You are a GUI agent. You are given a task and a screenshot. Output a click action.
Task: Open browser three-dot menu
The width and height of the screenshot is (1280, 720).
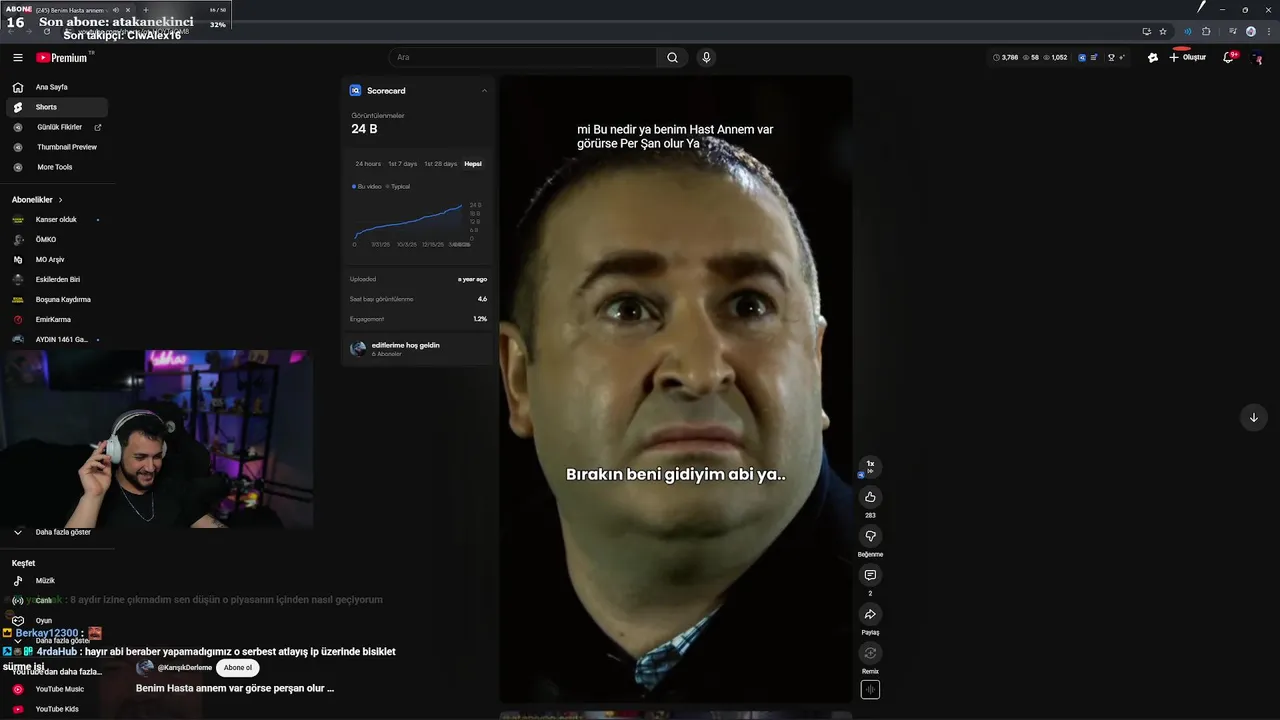[1268, 31]
